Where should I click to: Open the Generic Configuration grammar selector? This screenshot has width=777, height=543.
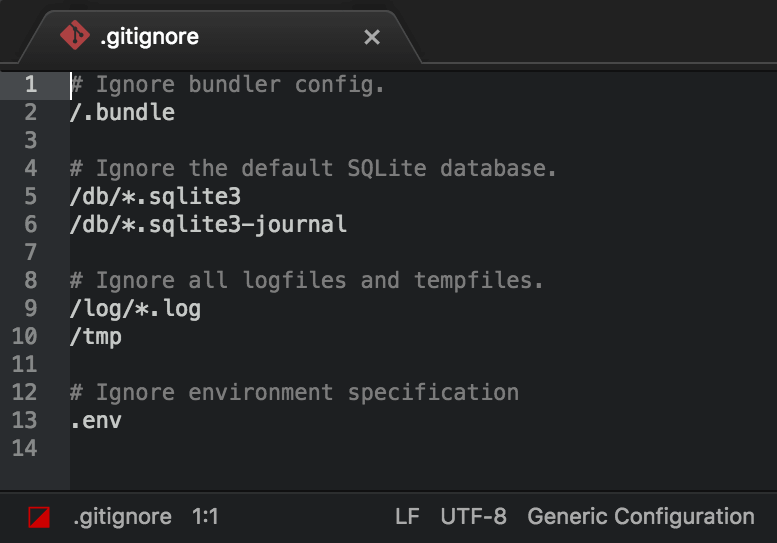[x=641, y=517]
